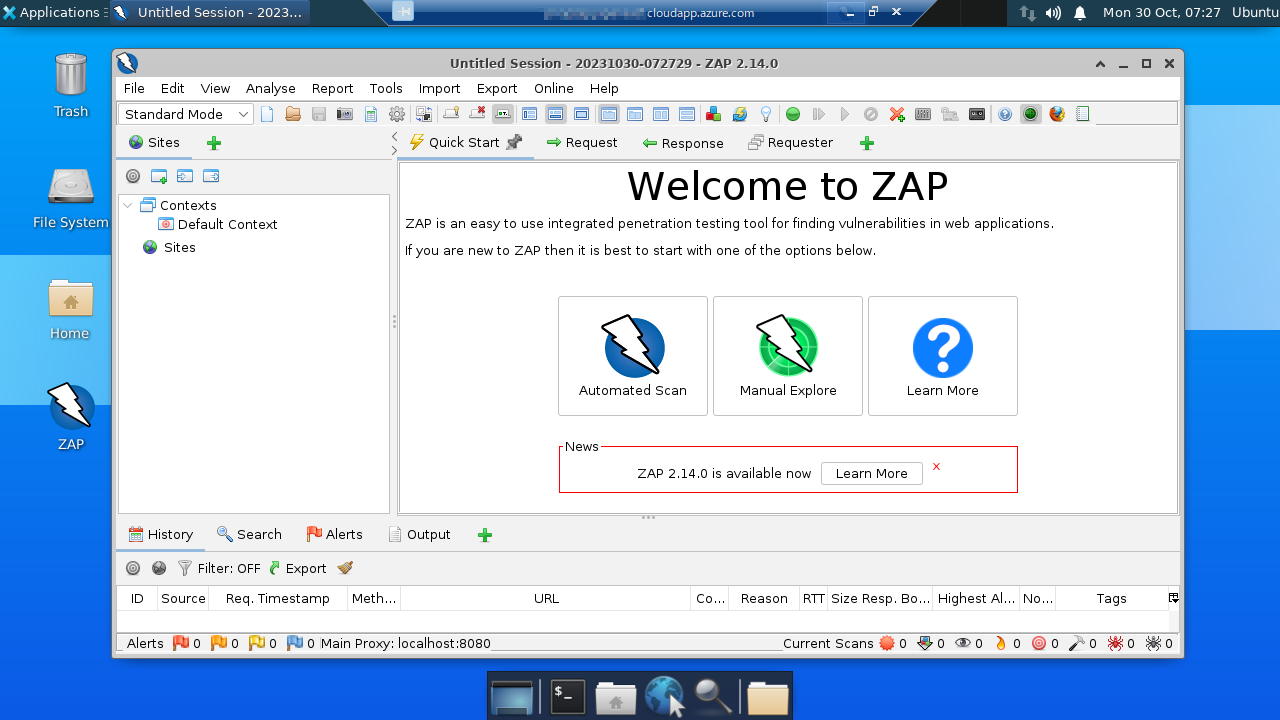Open the Standard Mode dropdown

185,114
